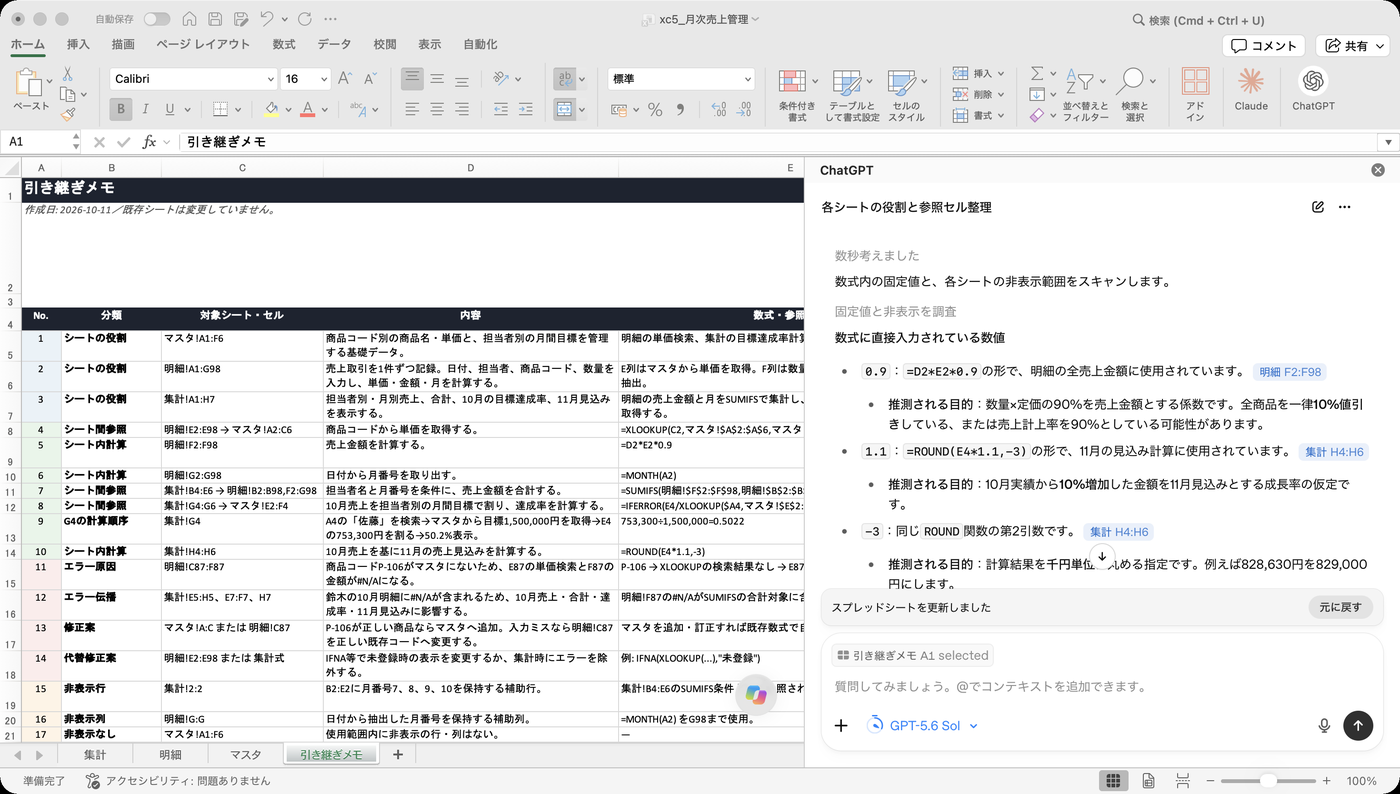
Task: Toggle Page Break Preview in status bar
Action: [1182, 780]
